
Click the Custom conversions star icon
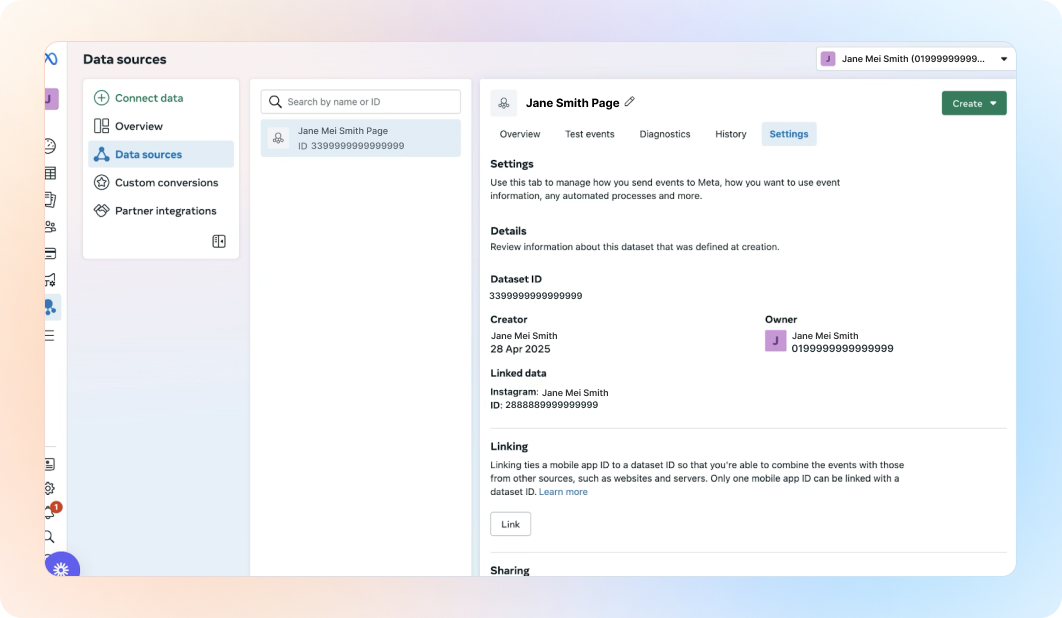point(102,182)
